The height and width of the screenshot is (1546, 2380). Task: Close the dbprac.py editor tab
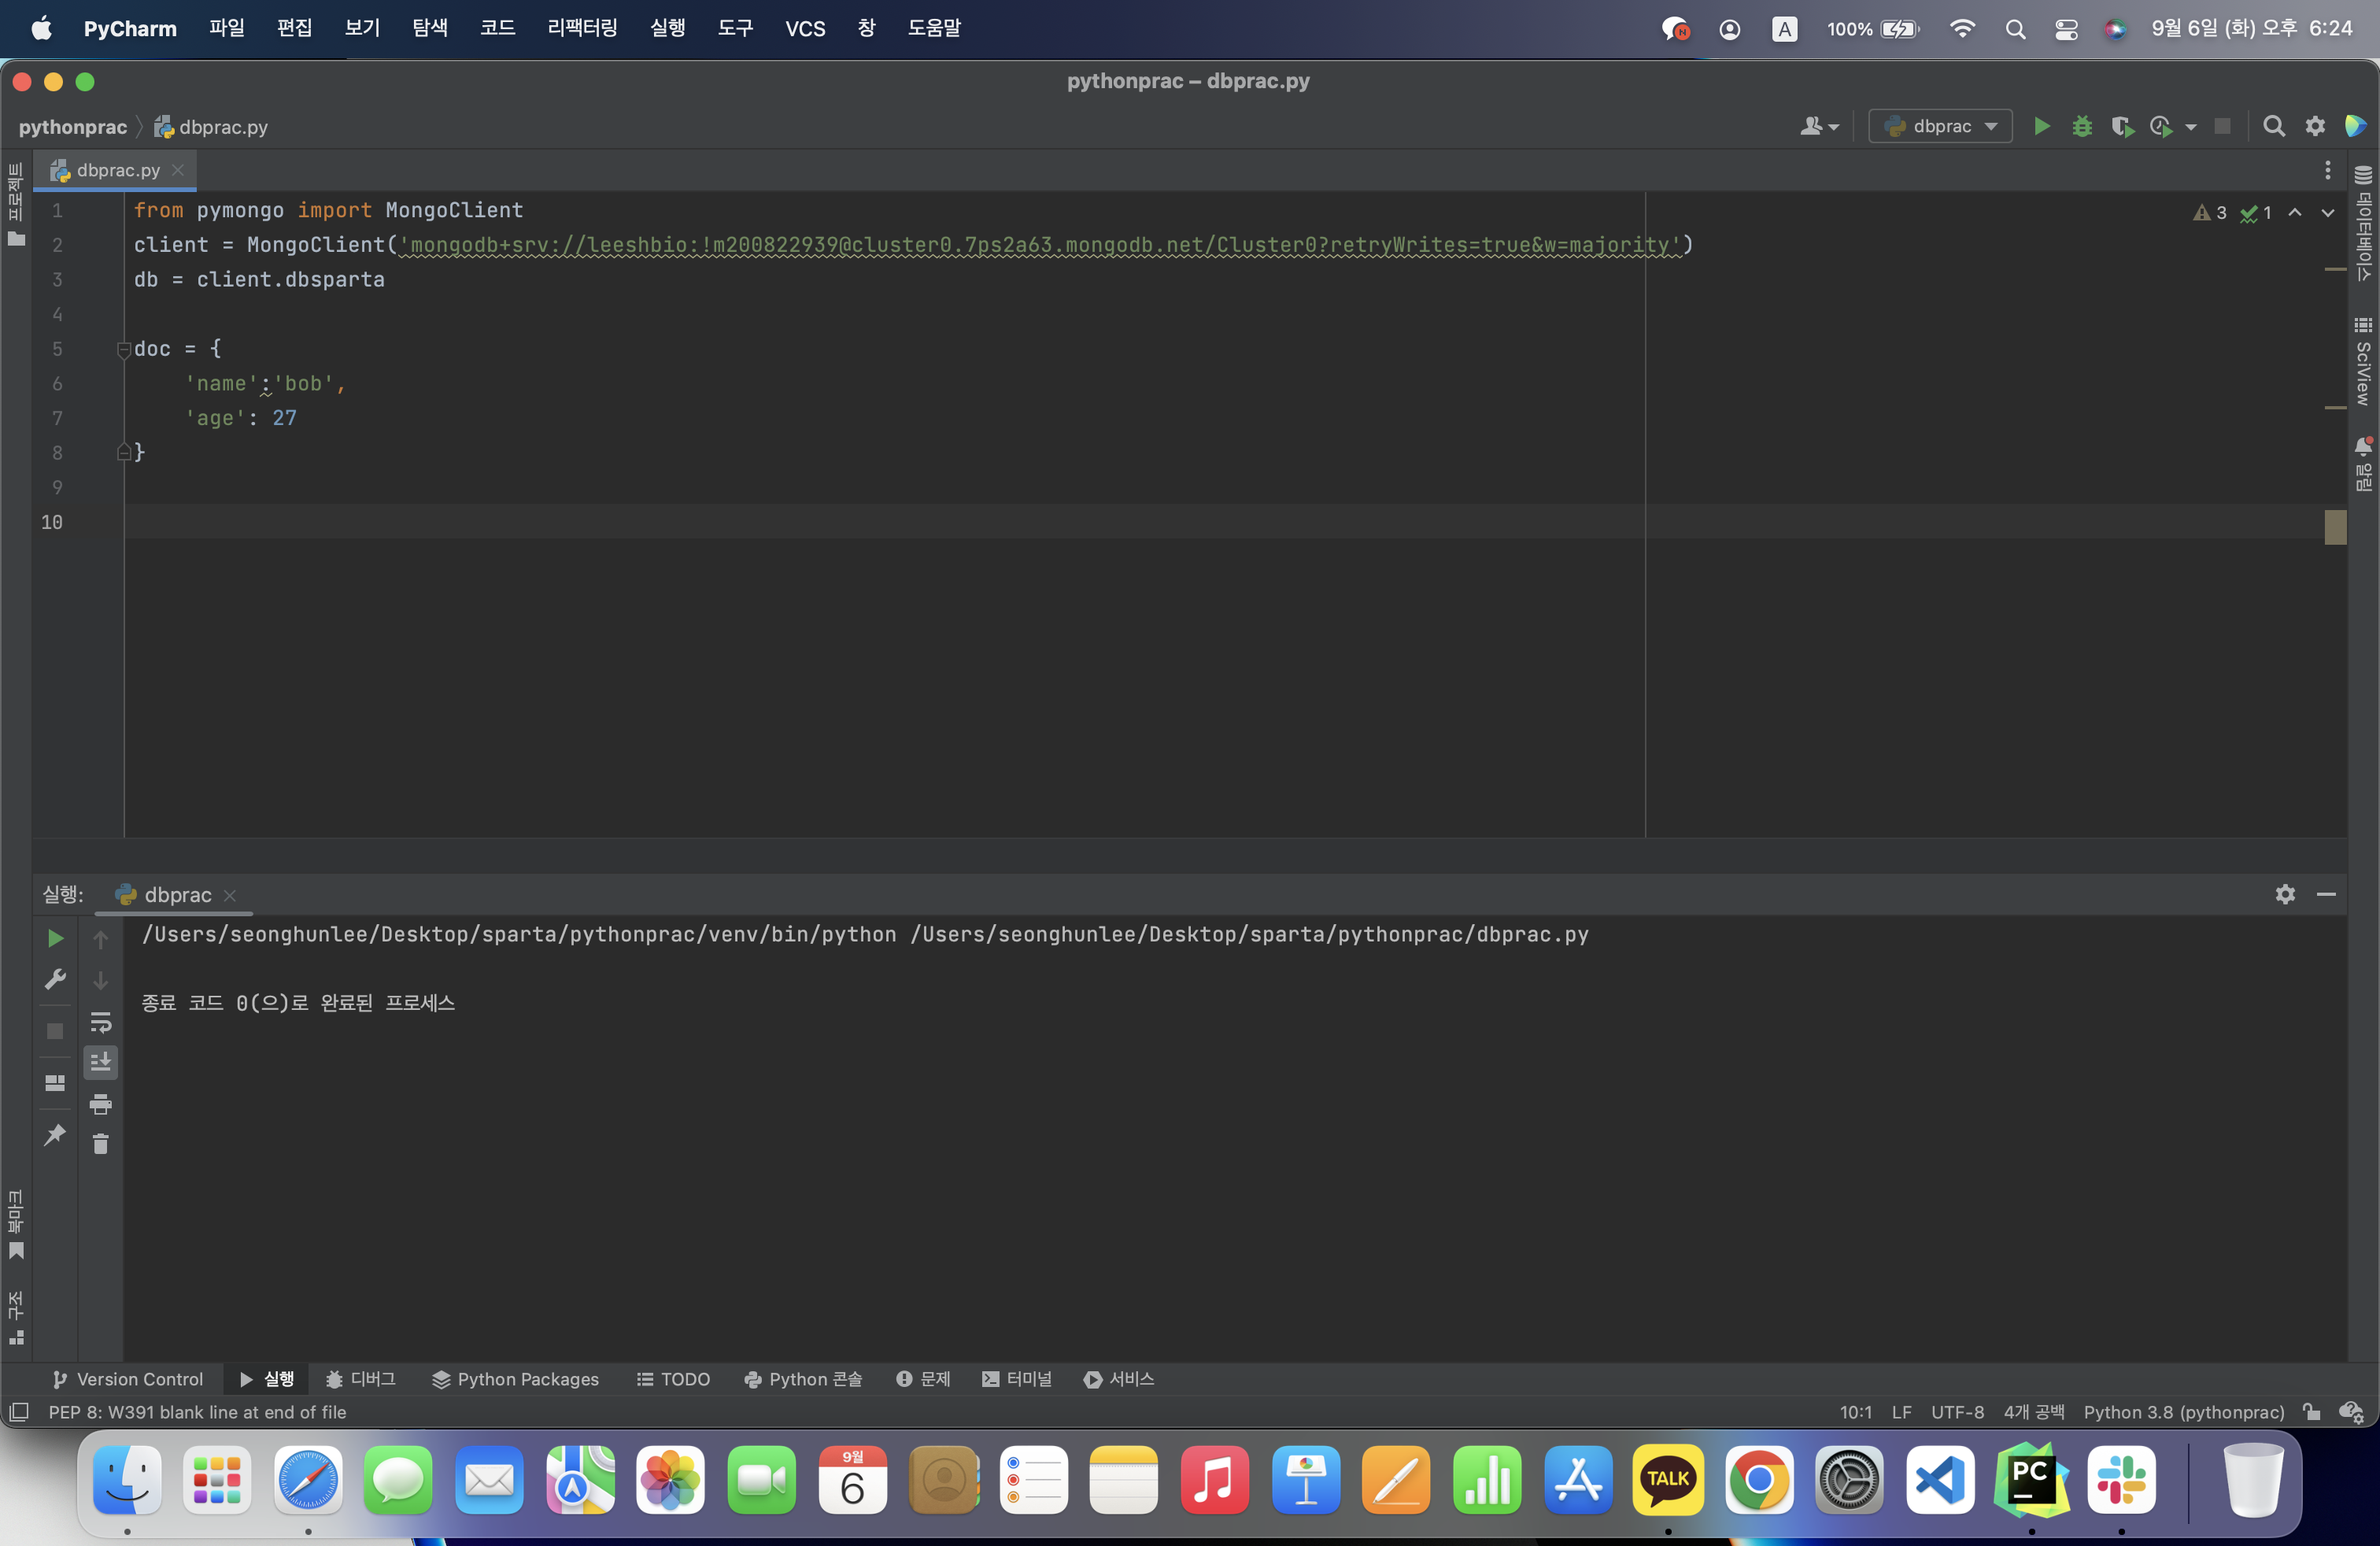coord(178,170)
